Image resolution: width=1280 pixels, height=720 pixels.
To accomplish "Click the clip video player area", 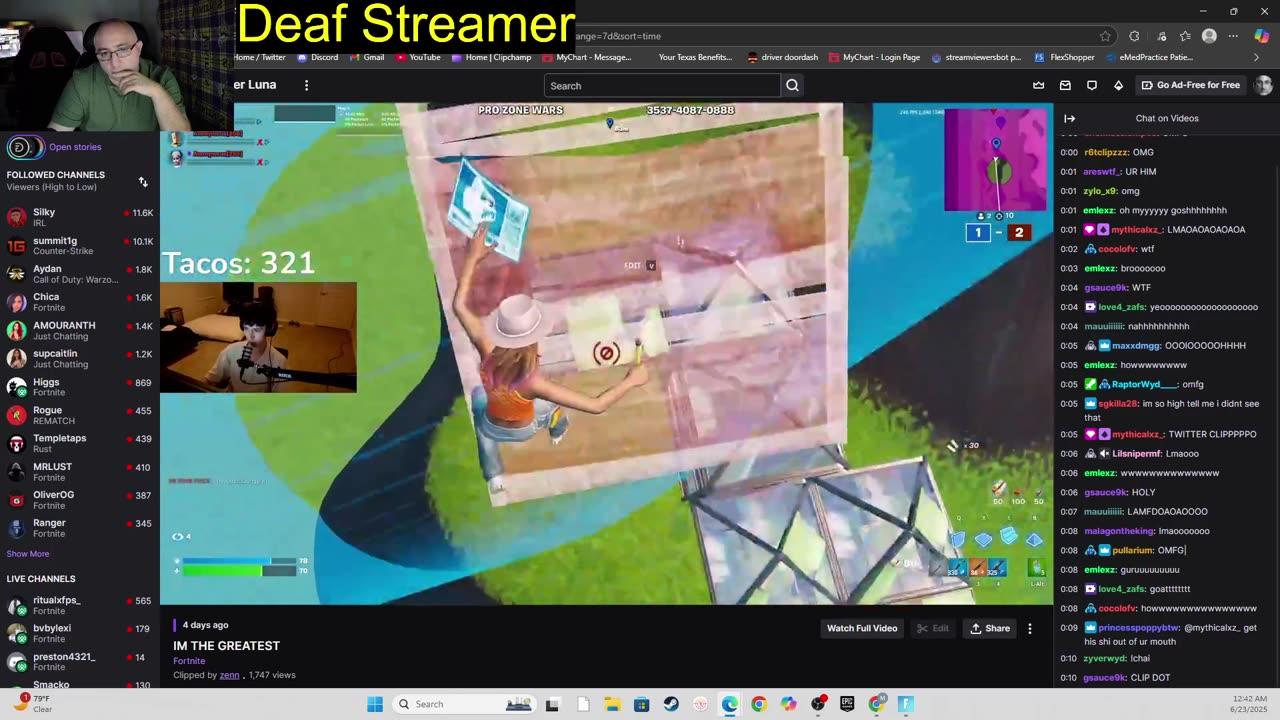I will (x=606, y=353).
